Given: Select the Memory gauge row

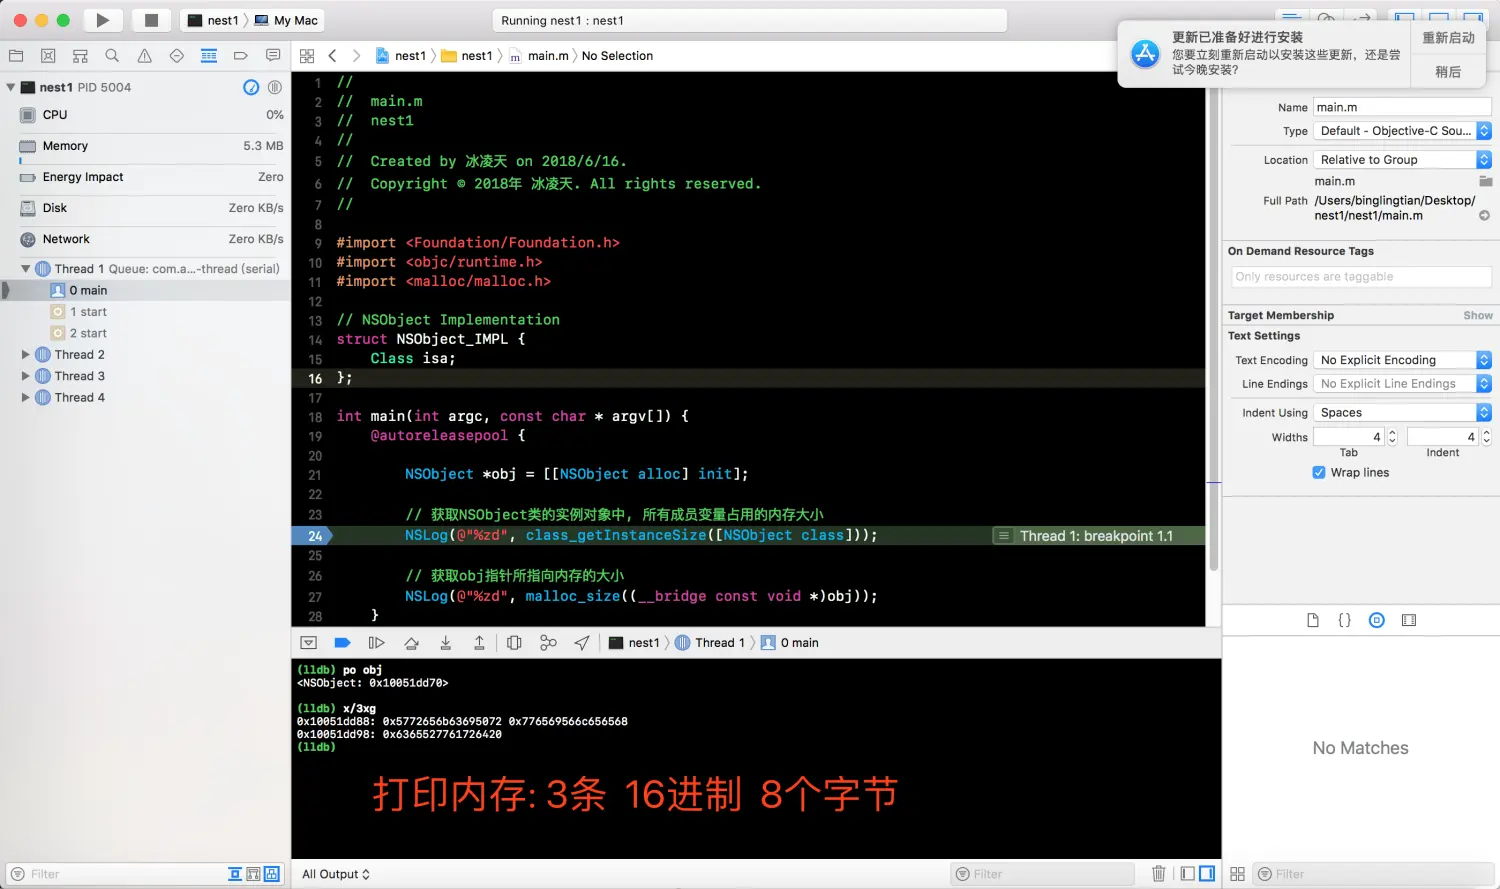Looking at the screenshot, I should [x=145, y=146].
